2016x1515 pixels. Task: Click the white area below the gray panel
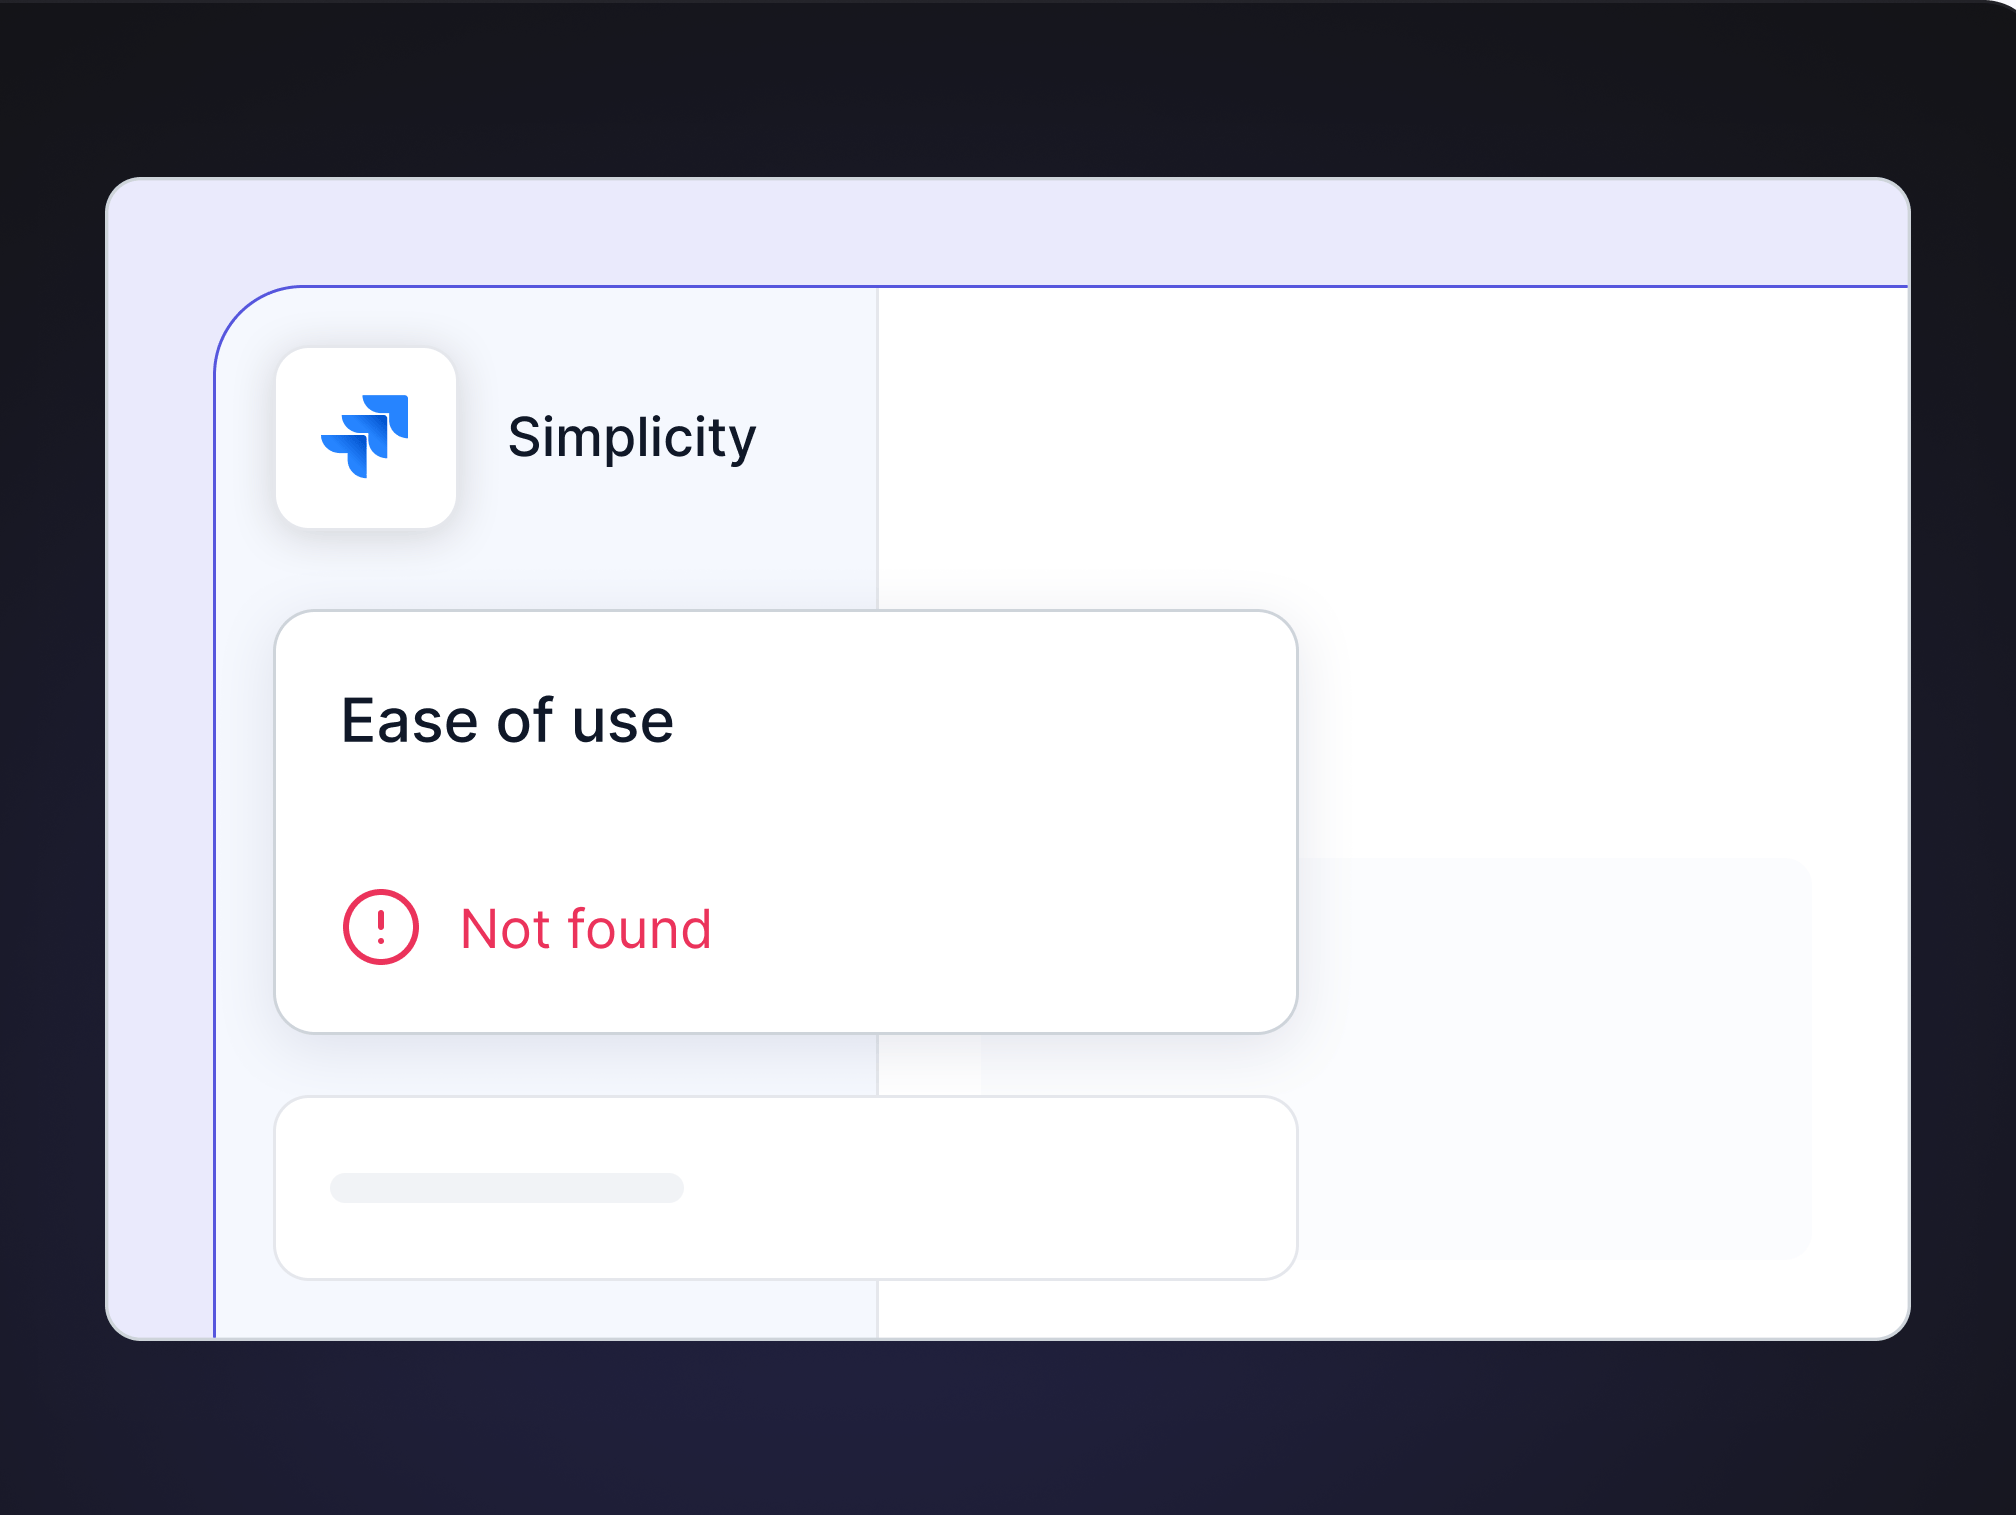point(1560,1300)
